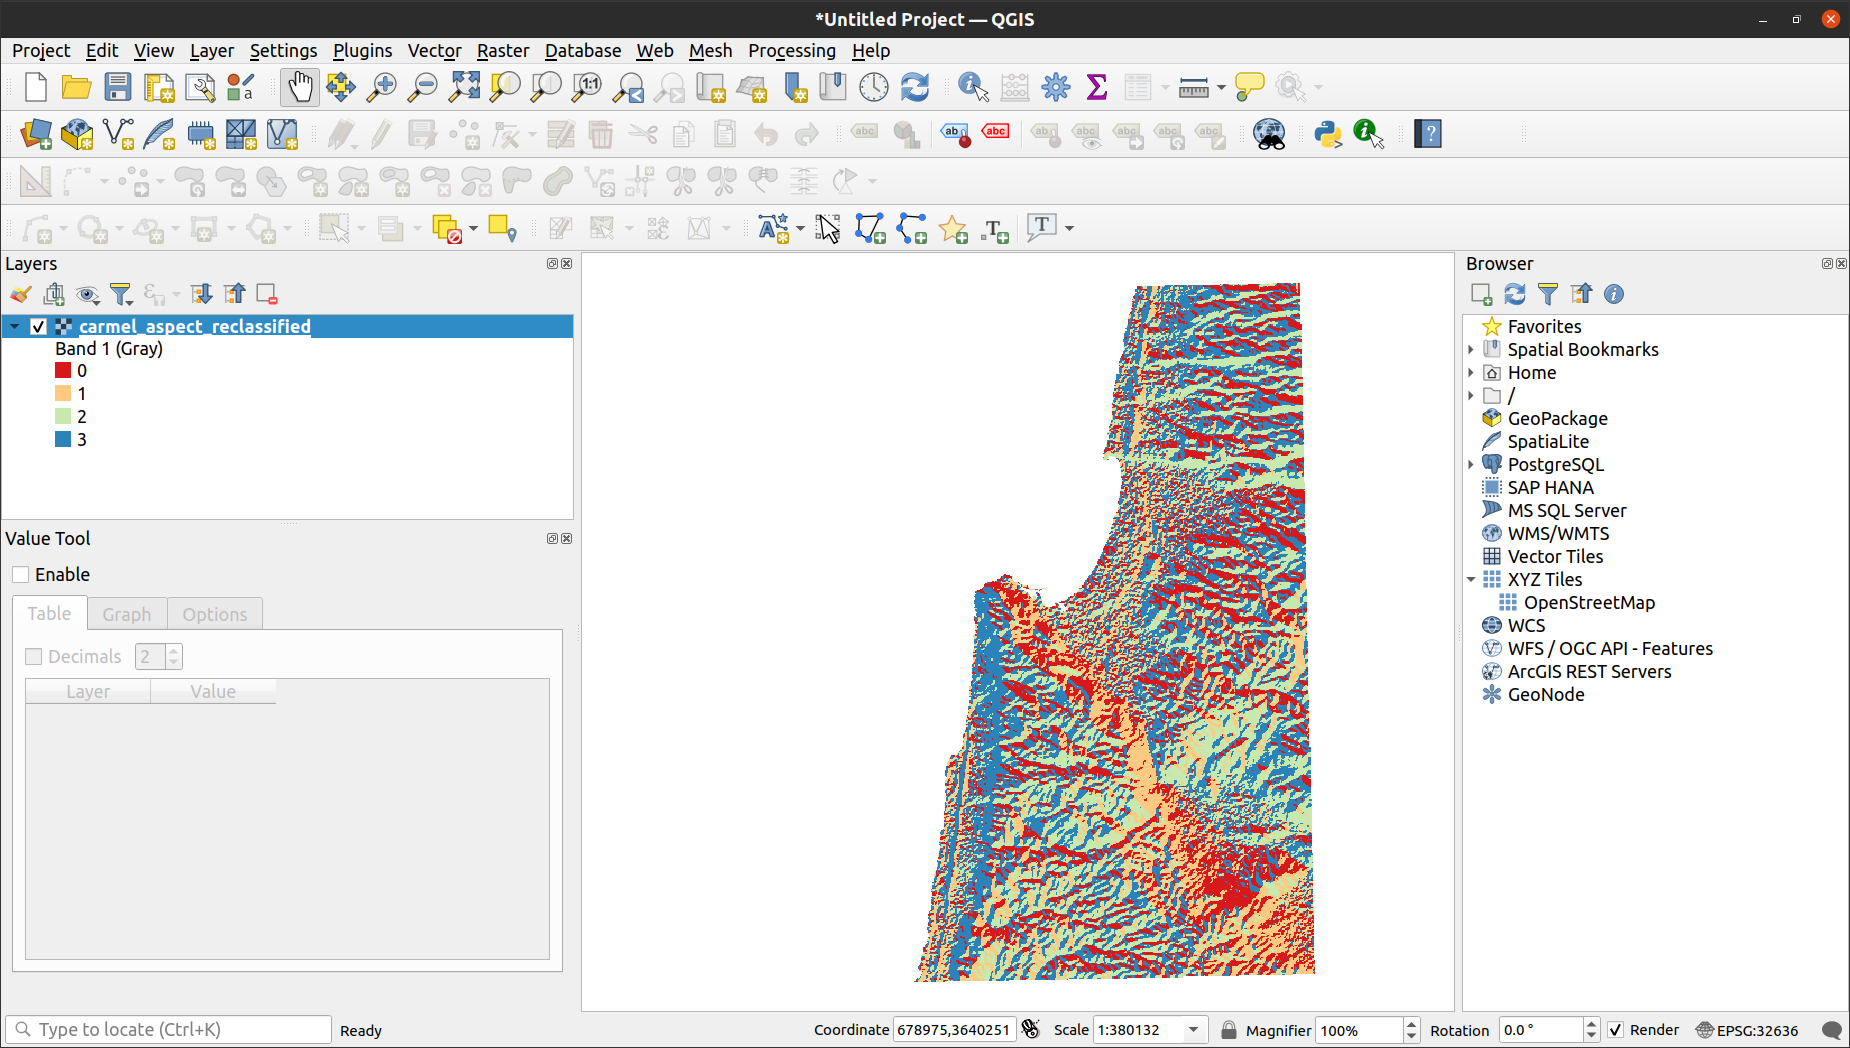This screenshot has width=1850, height=1048.
Task: Open the Statistical Summary sigma icon
Action: (x=1097, y=88)
